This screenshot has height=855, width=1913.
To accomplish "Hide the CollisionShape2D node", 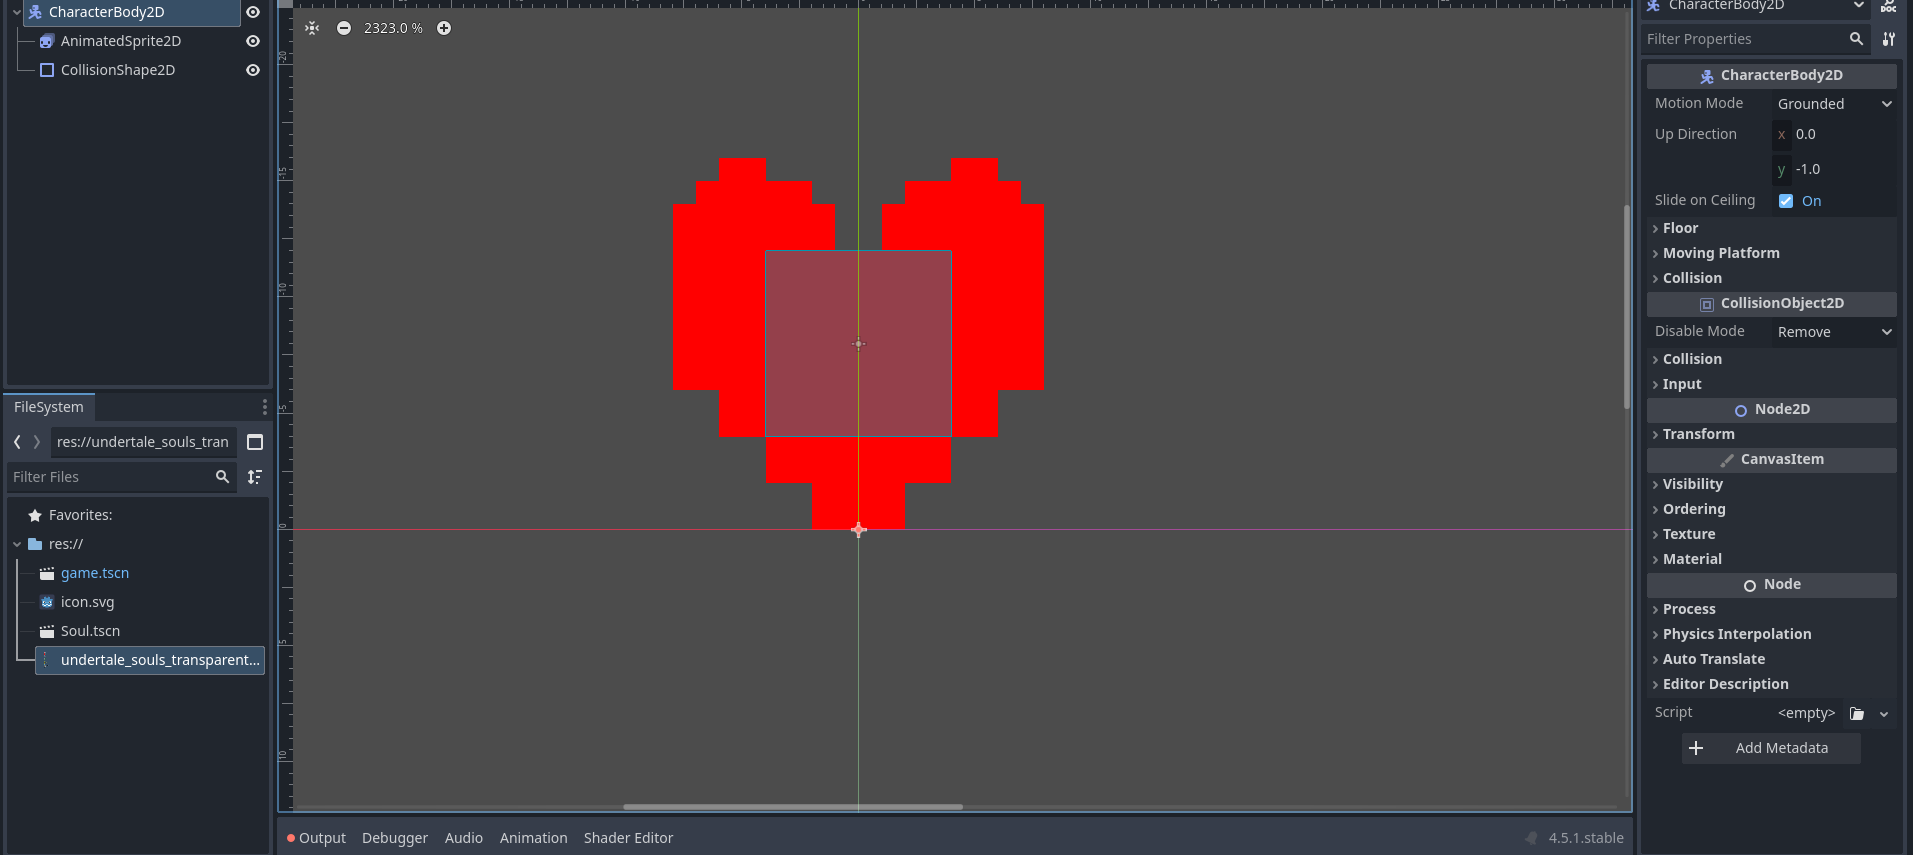I will [253, 70].
